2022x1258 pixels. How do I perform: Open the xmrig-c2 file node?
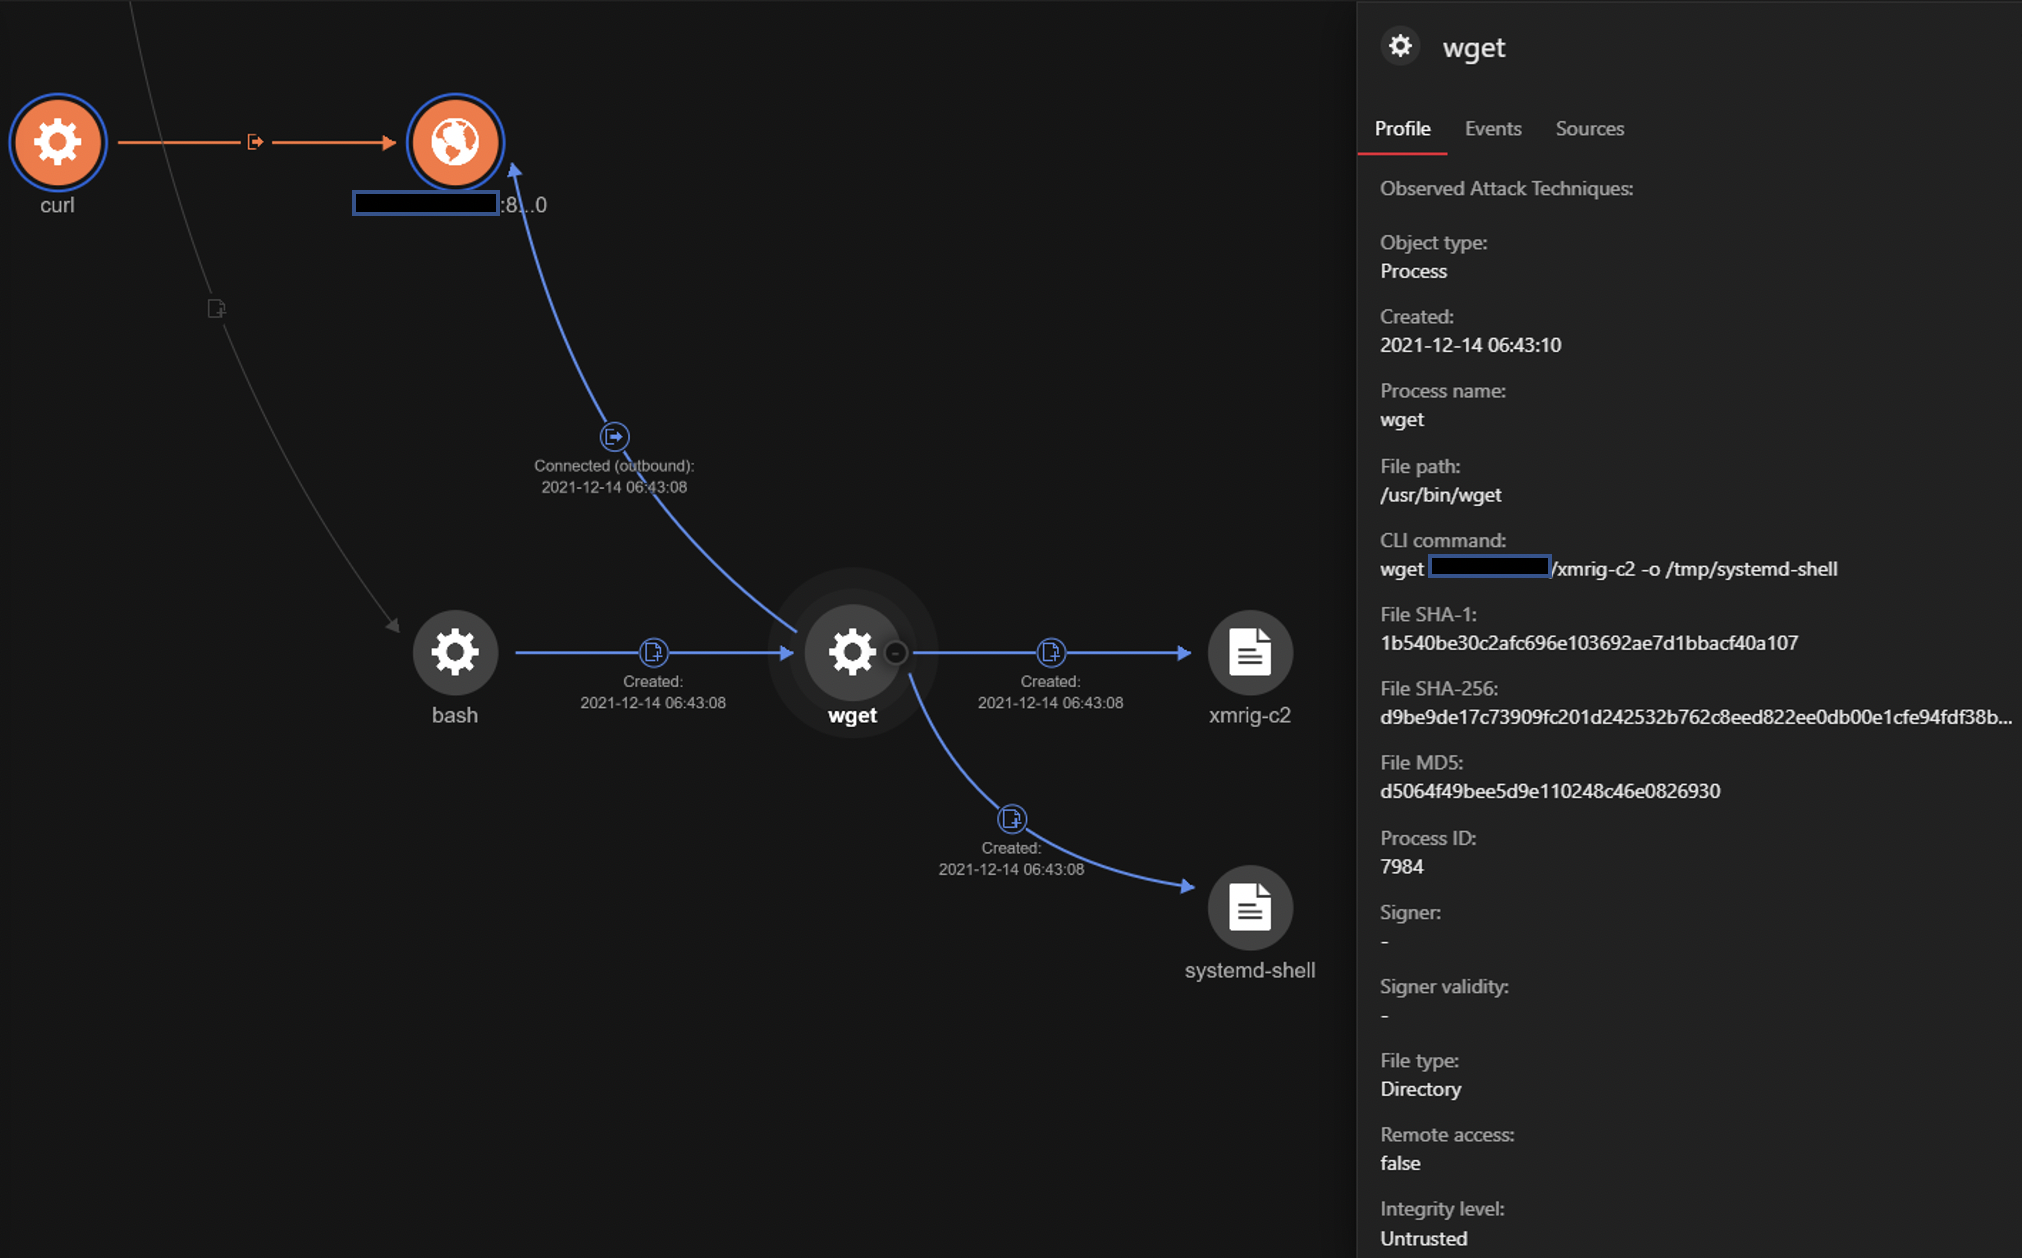[x=1249, y=652]
